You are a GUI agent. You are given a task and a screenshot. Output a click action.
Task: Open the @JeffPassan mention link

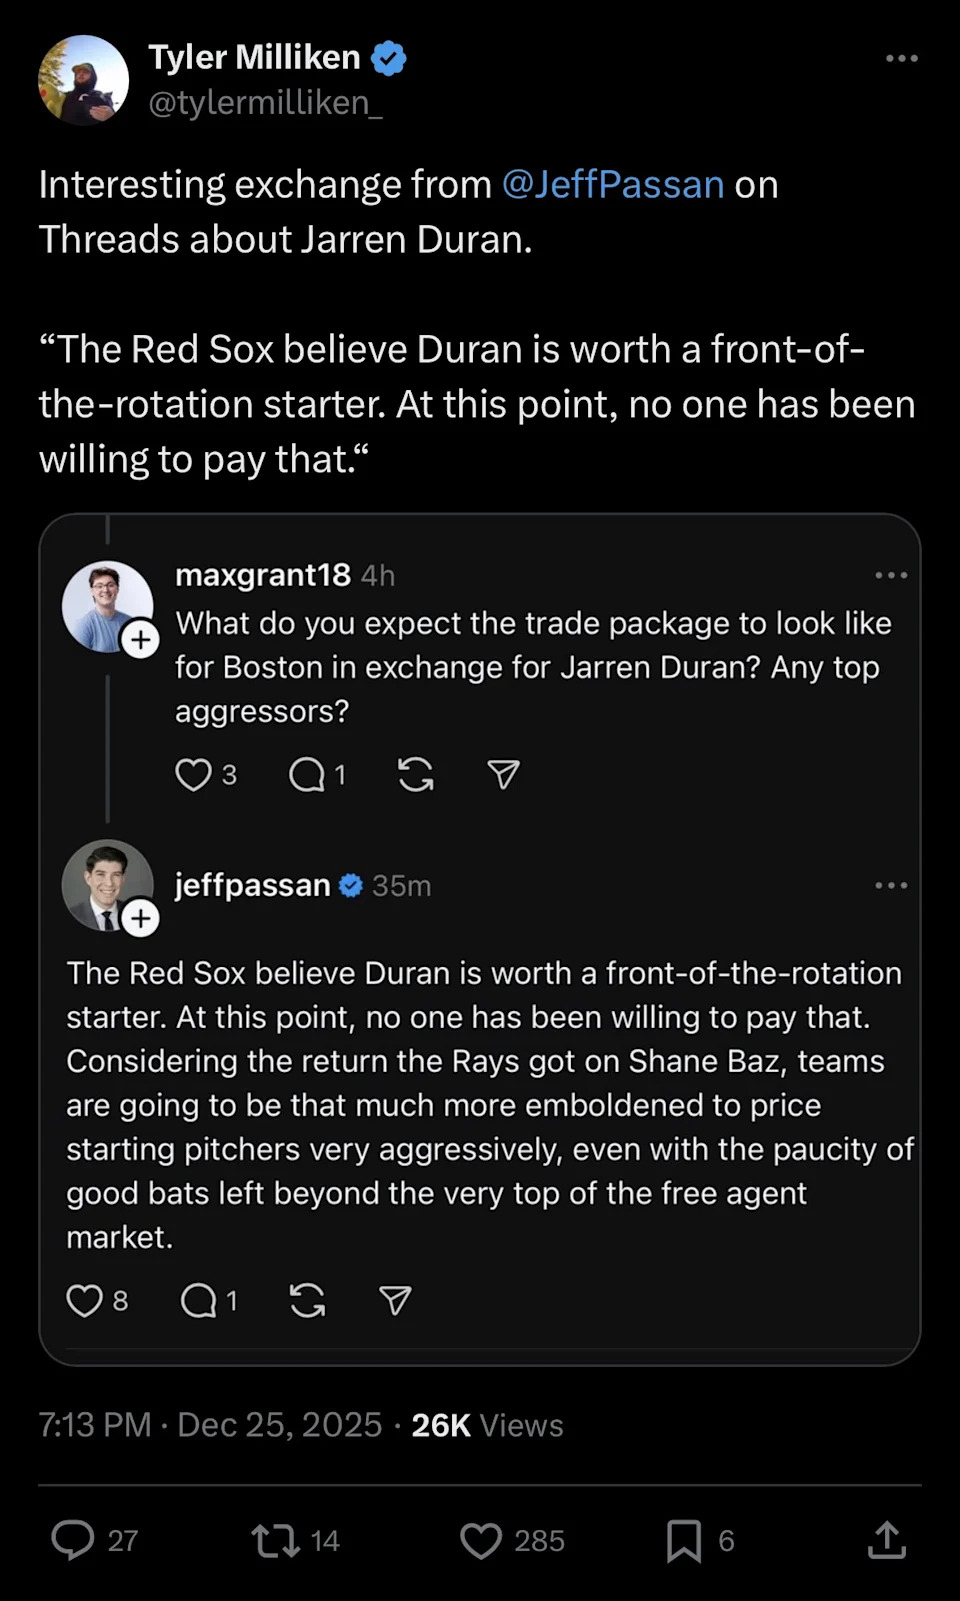(612, 185)
